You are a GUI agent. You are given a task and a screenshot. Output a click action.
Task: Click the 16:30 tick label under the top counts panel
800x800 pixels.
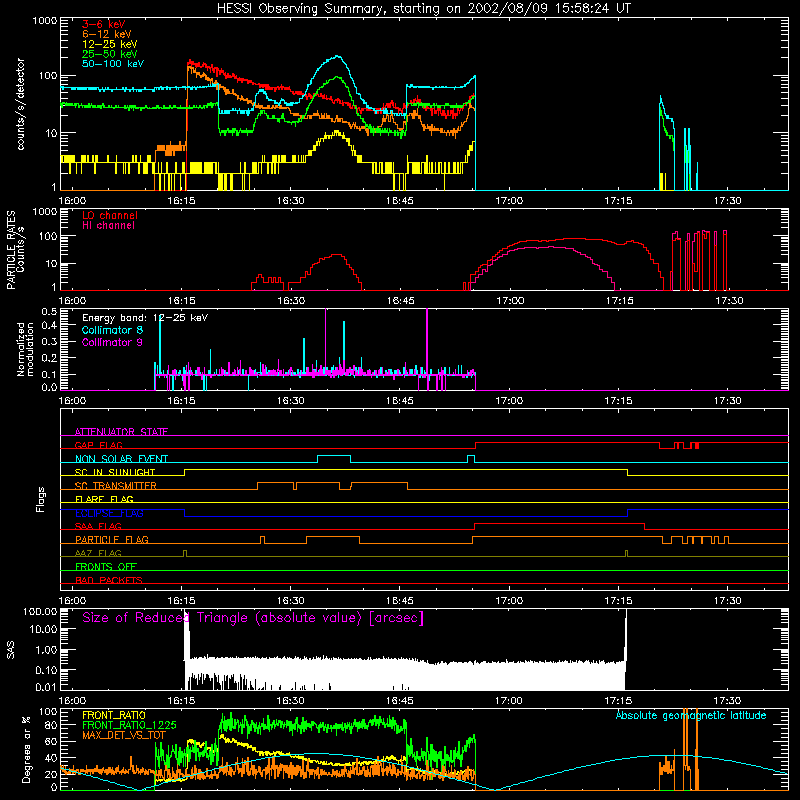click(291, 201)
